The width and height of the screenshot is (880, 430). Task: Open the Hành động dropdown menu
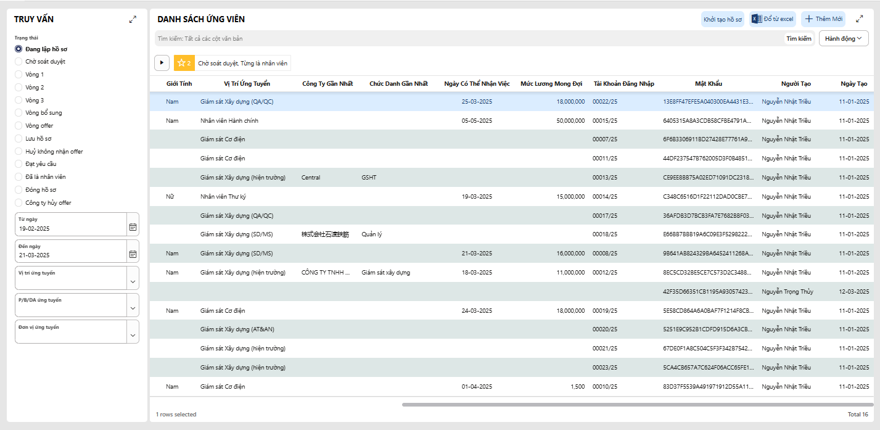844,38
